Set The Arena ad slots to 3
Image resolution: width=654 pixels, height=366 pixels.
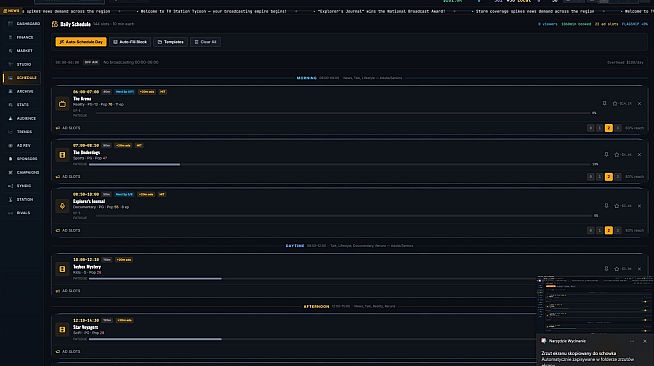(618, 128)
